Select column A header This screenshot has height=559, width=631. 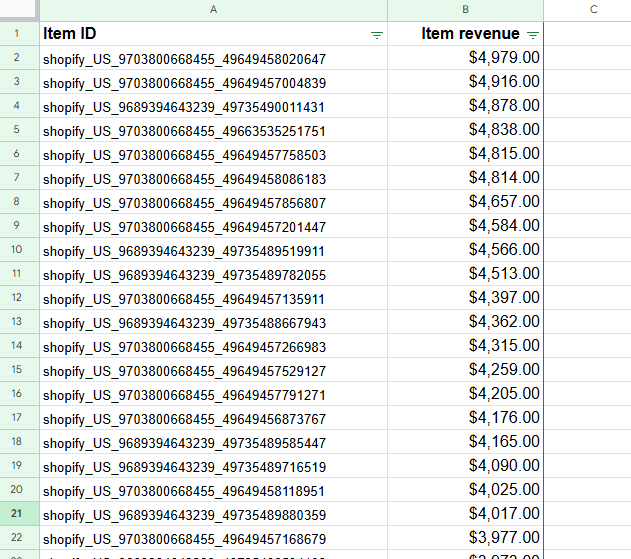[213, 9]
